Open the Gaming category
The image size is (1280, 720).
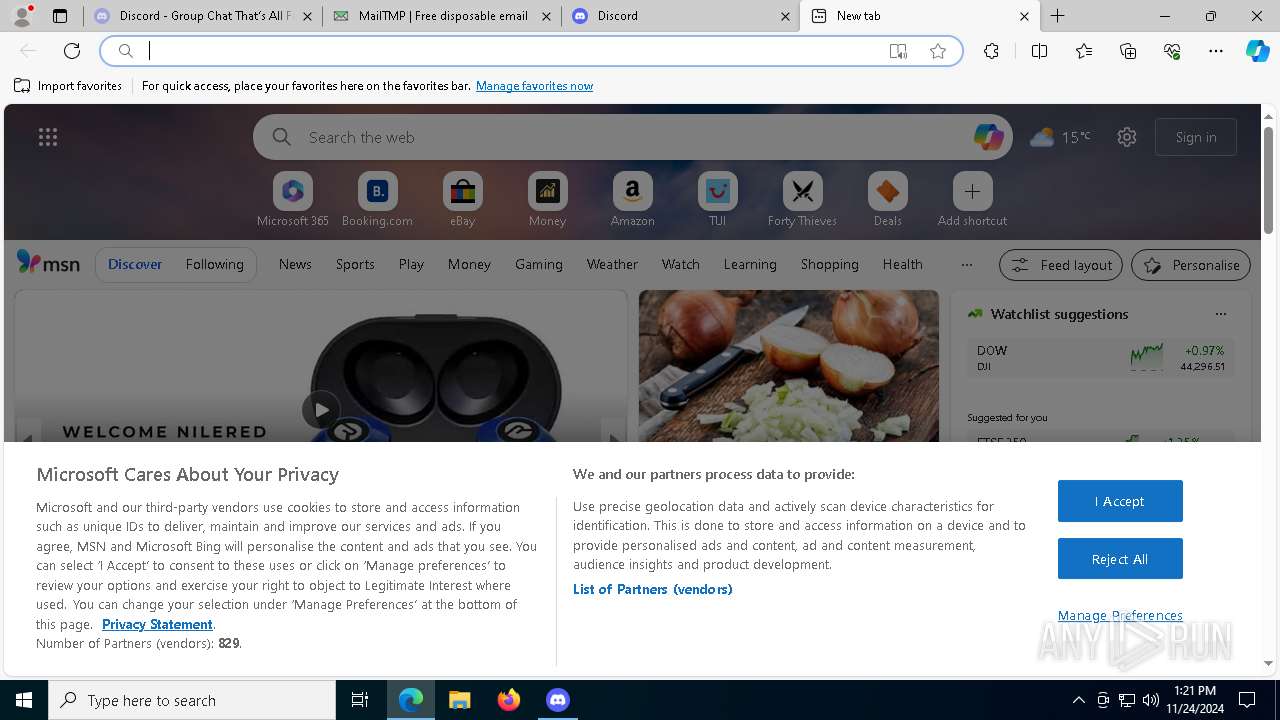[x=539, y=264]
